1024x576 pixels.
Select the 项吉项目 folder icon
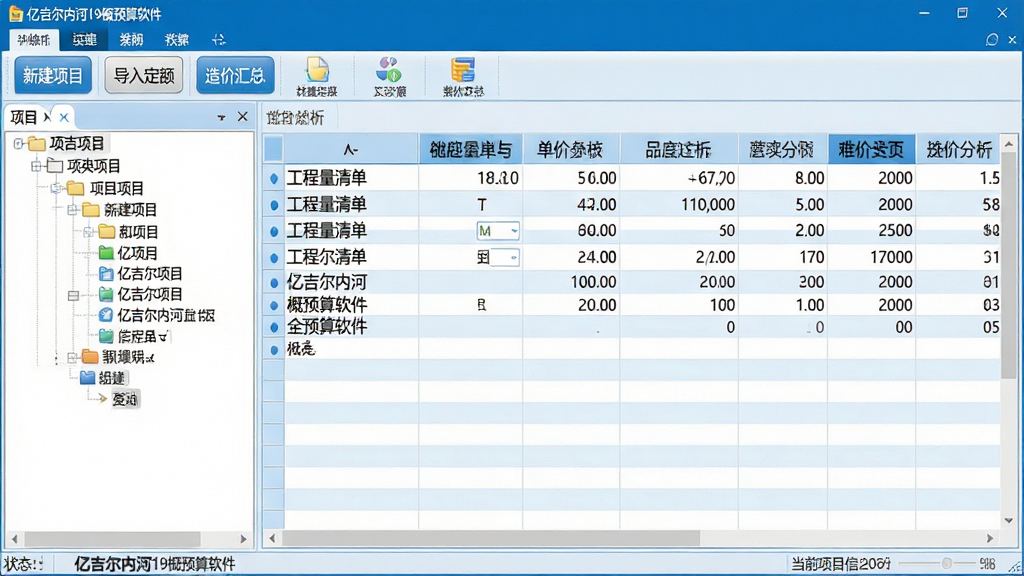37,143
